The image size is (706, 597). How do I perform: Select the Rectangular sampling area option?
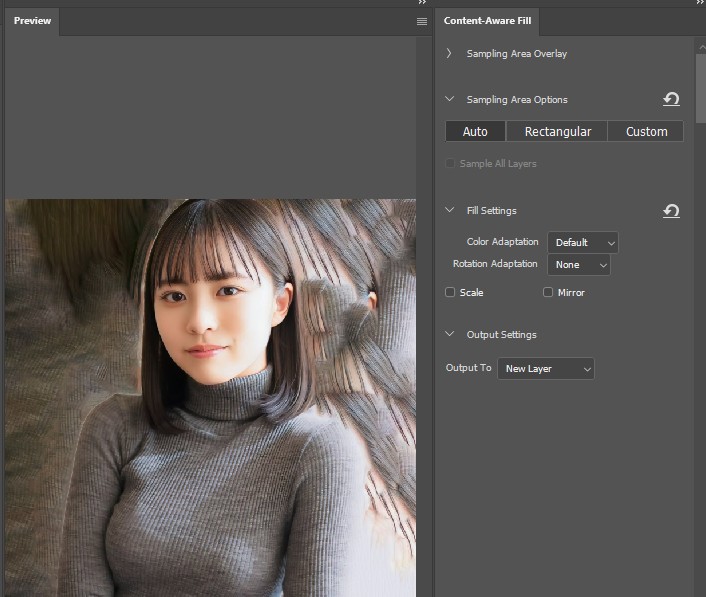[x=557, y=131]
